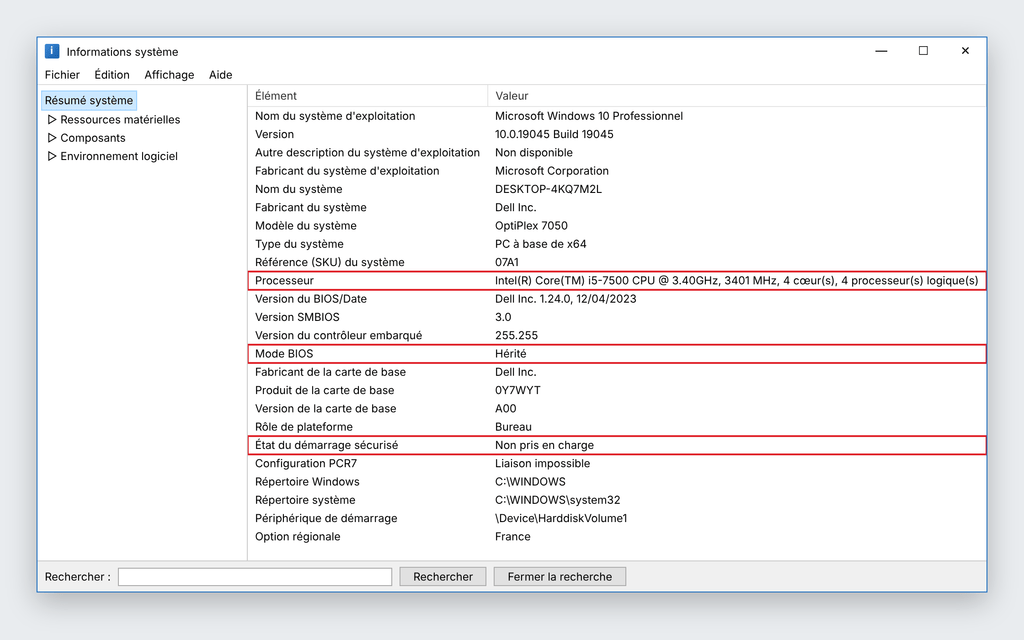This screenshot has width=1024, height=640.
Task: Click the value 10.0.19045 Build 19045
Action: tap(554, 134)
